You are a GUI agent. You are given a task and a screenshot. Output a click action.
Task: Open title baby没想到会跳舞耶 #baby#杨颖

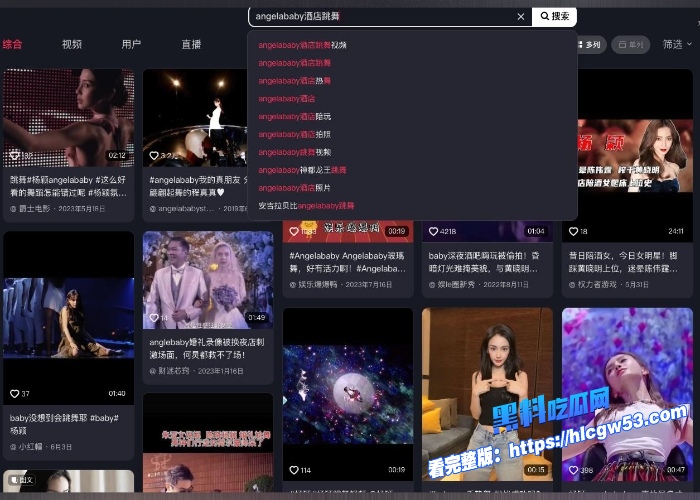click(x=64, y=424)
